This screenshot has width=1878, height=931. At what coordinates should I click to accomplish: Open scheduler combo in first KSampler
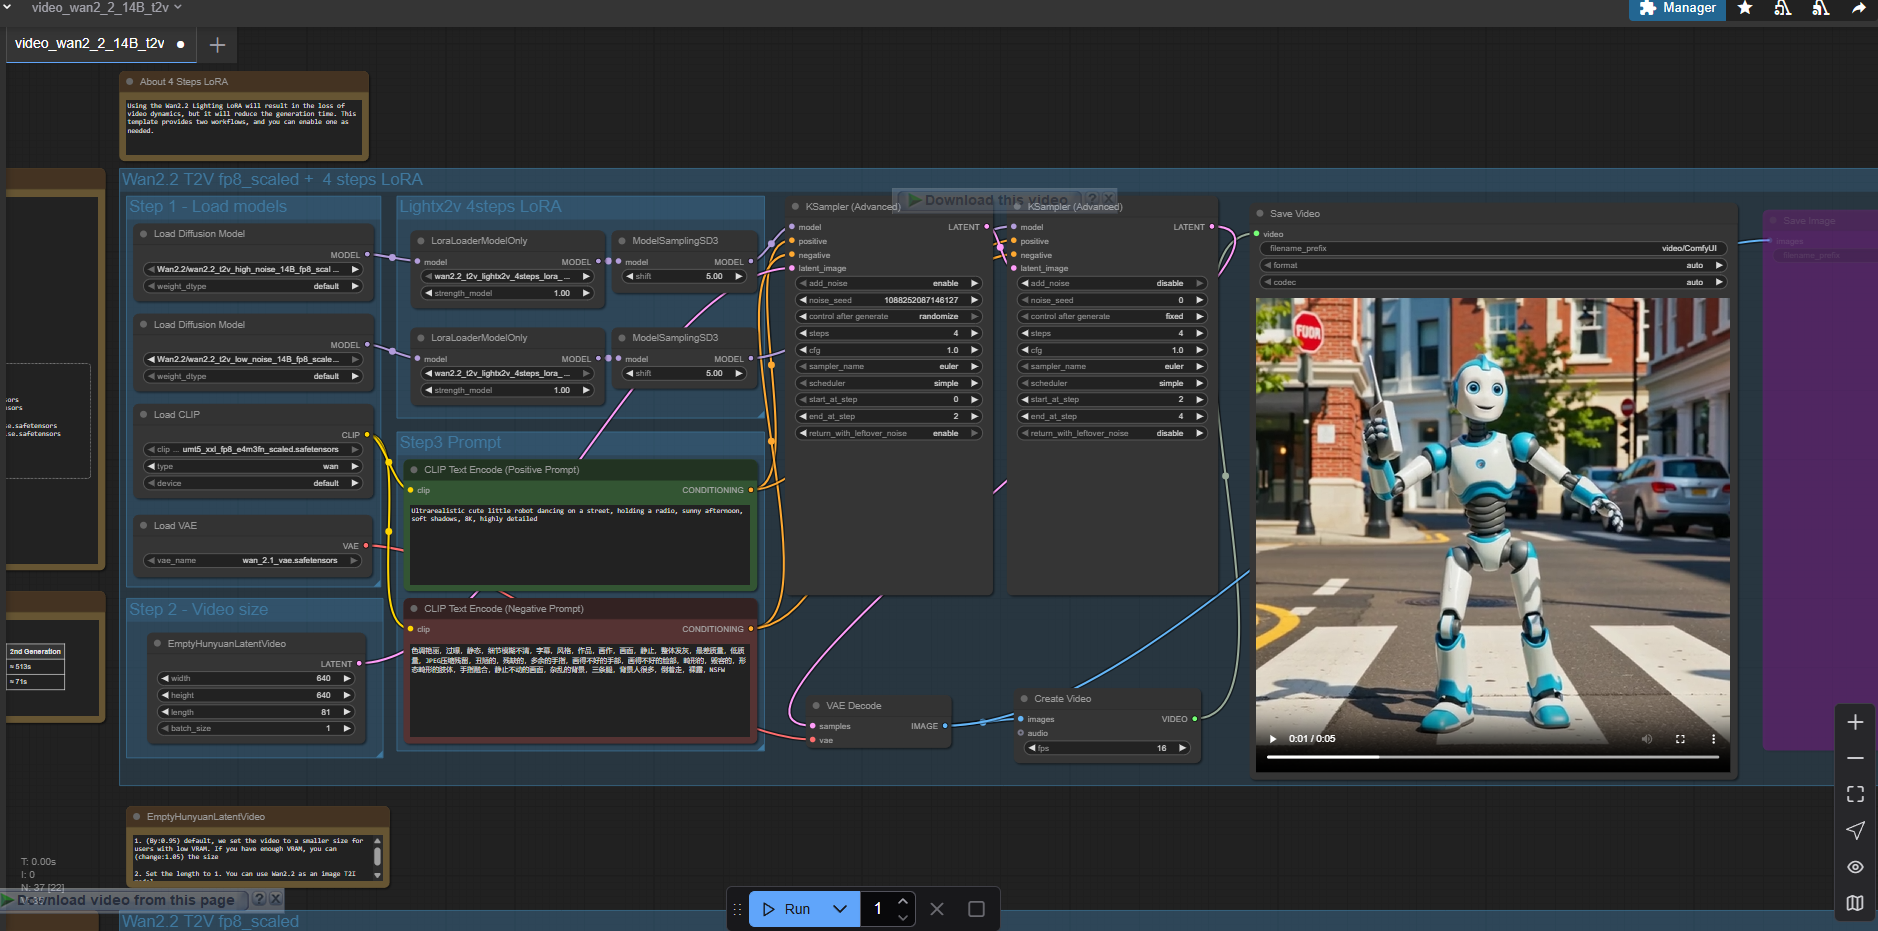tap(889, 383)
